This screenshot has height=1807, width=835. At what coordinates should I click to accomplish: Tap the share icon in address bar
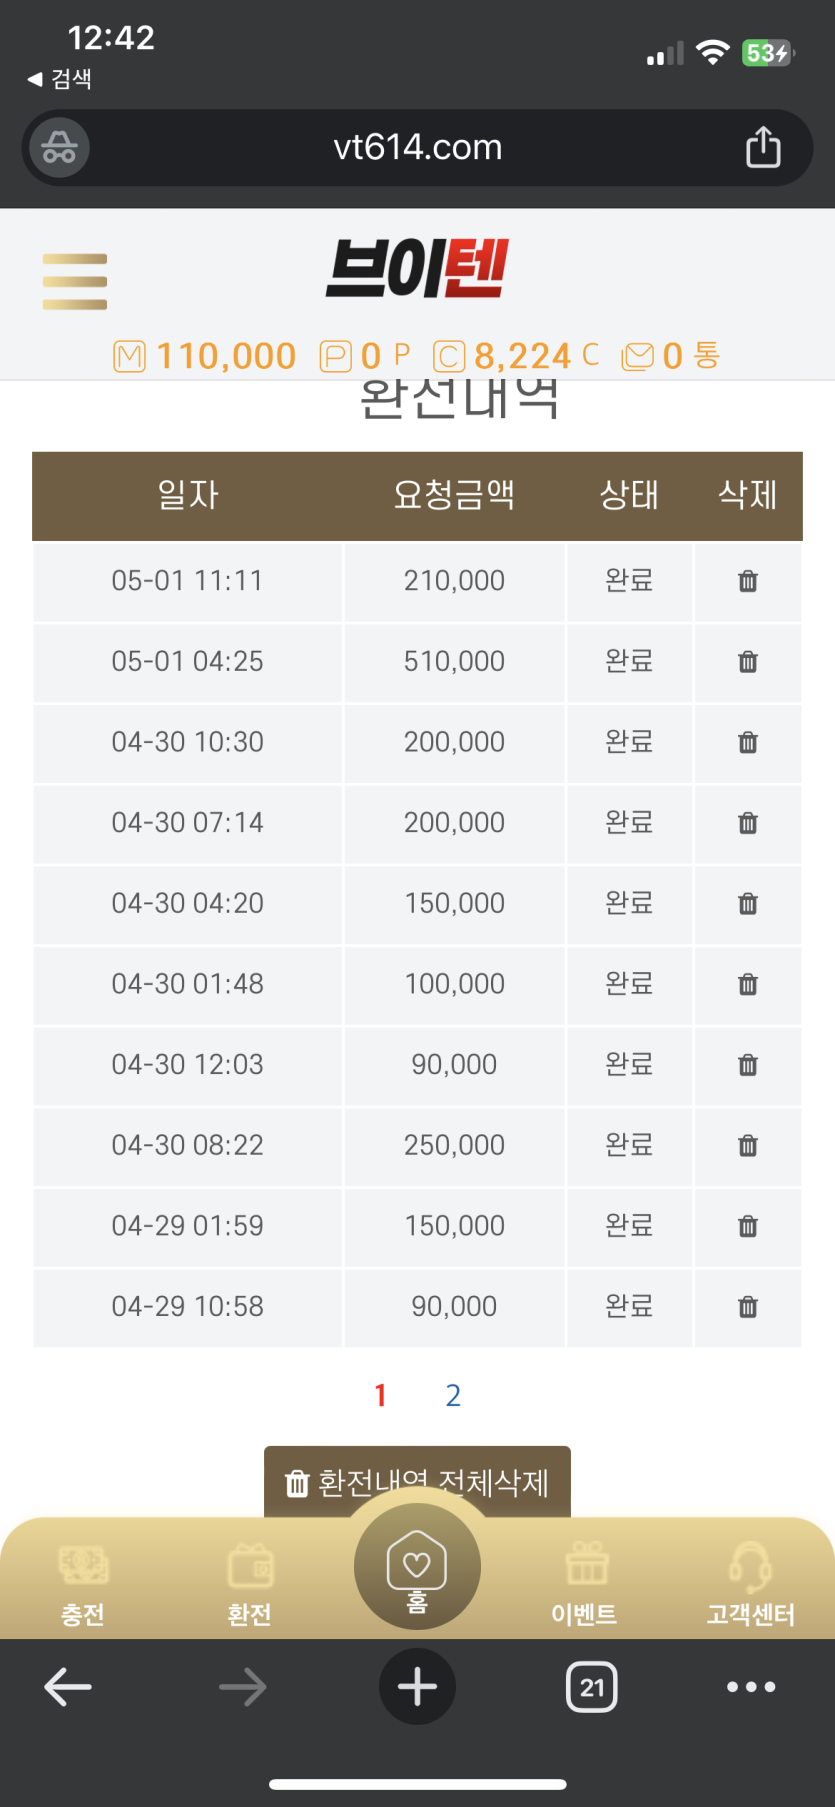point(763,147)
